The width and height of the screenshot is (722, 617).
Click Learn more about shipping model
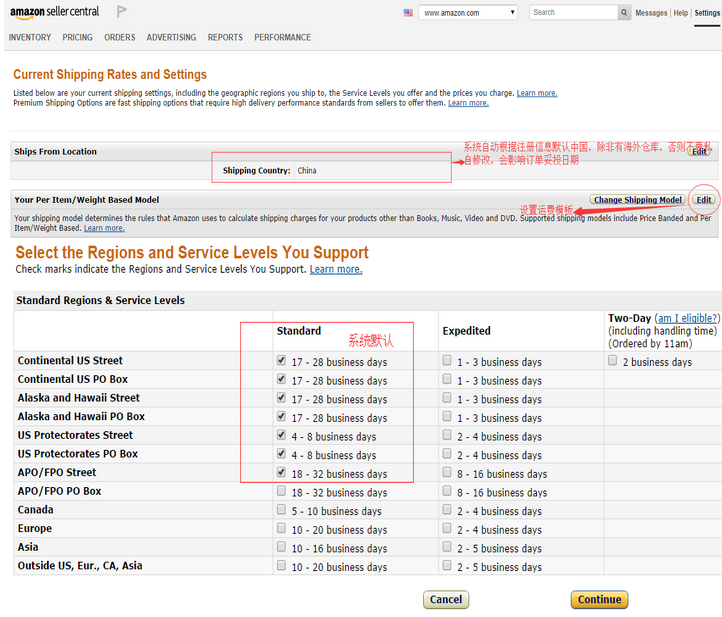pyautogui.click(x=104, y=228)
